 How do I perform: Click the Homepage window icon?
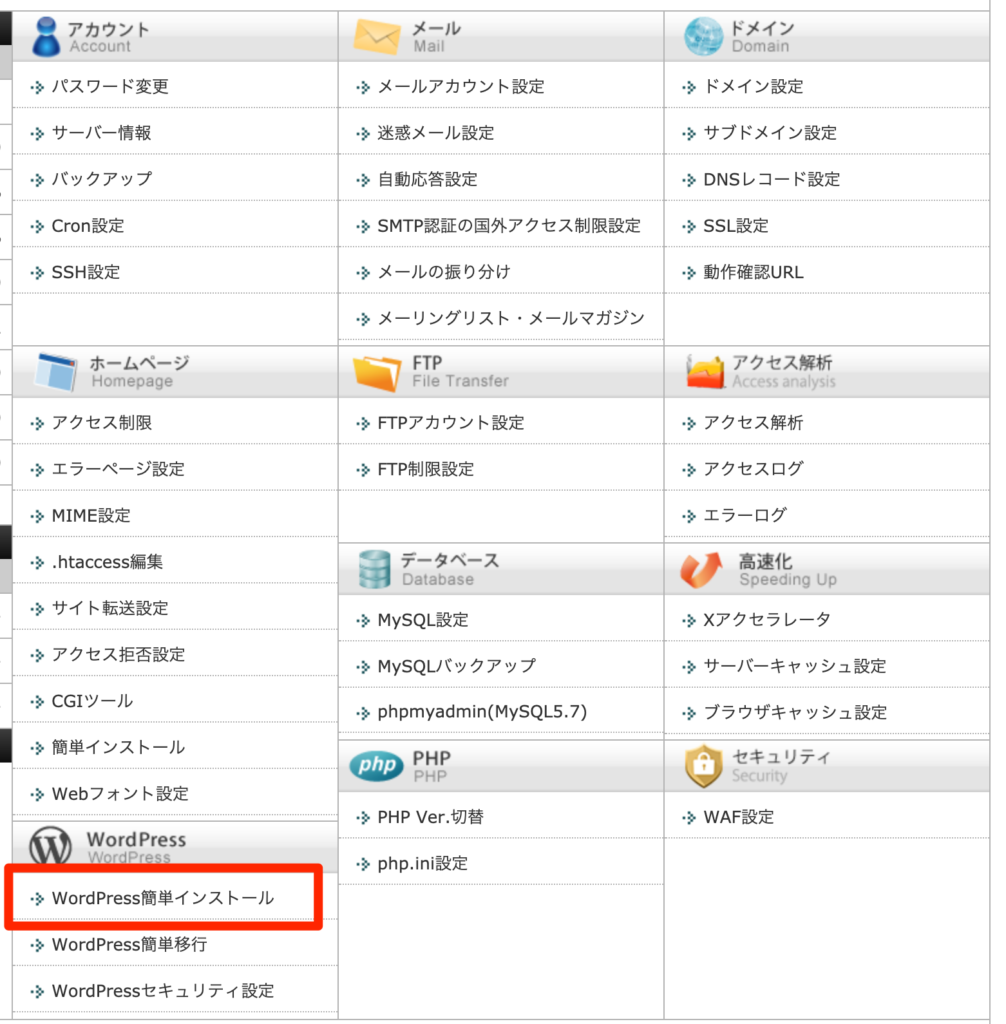tap(56, 372)
